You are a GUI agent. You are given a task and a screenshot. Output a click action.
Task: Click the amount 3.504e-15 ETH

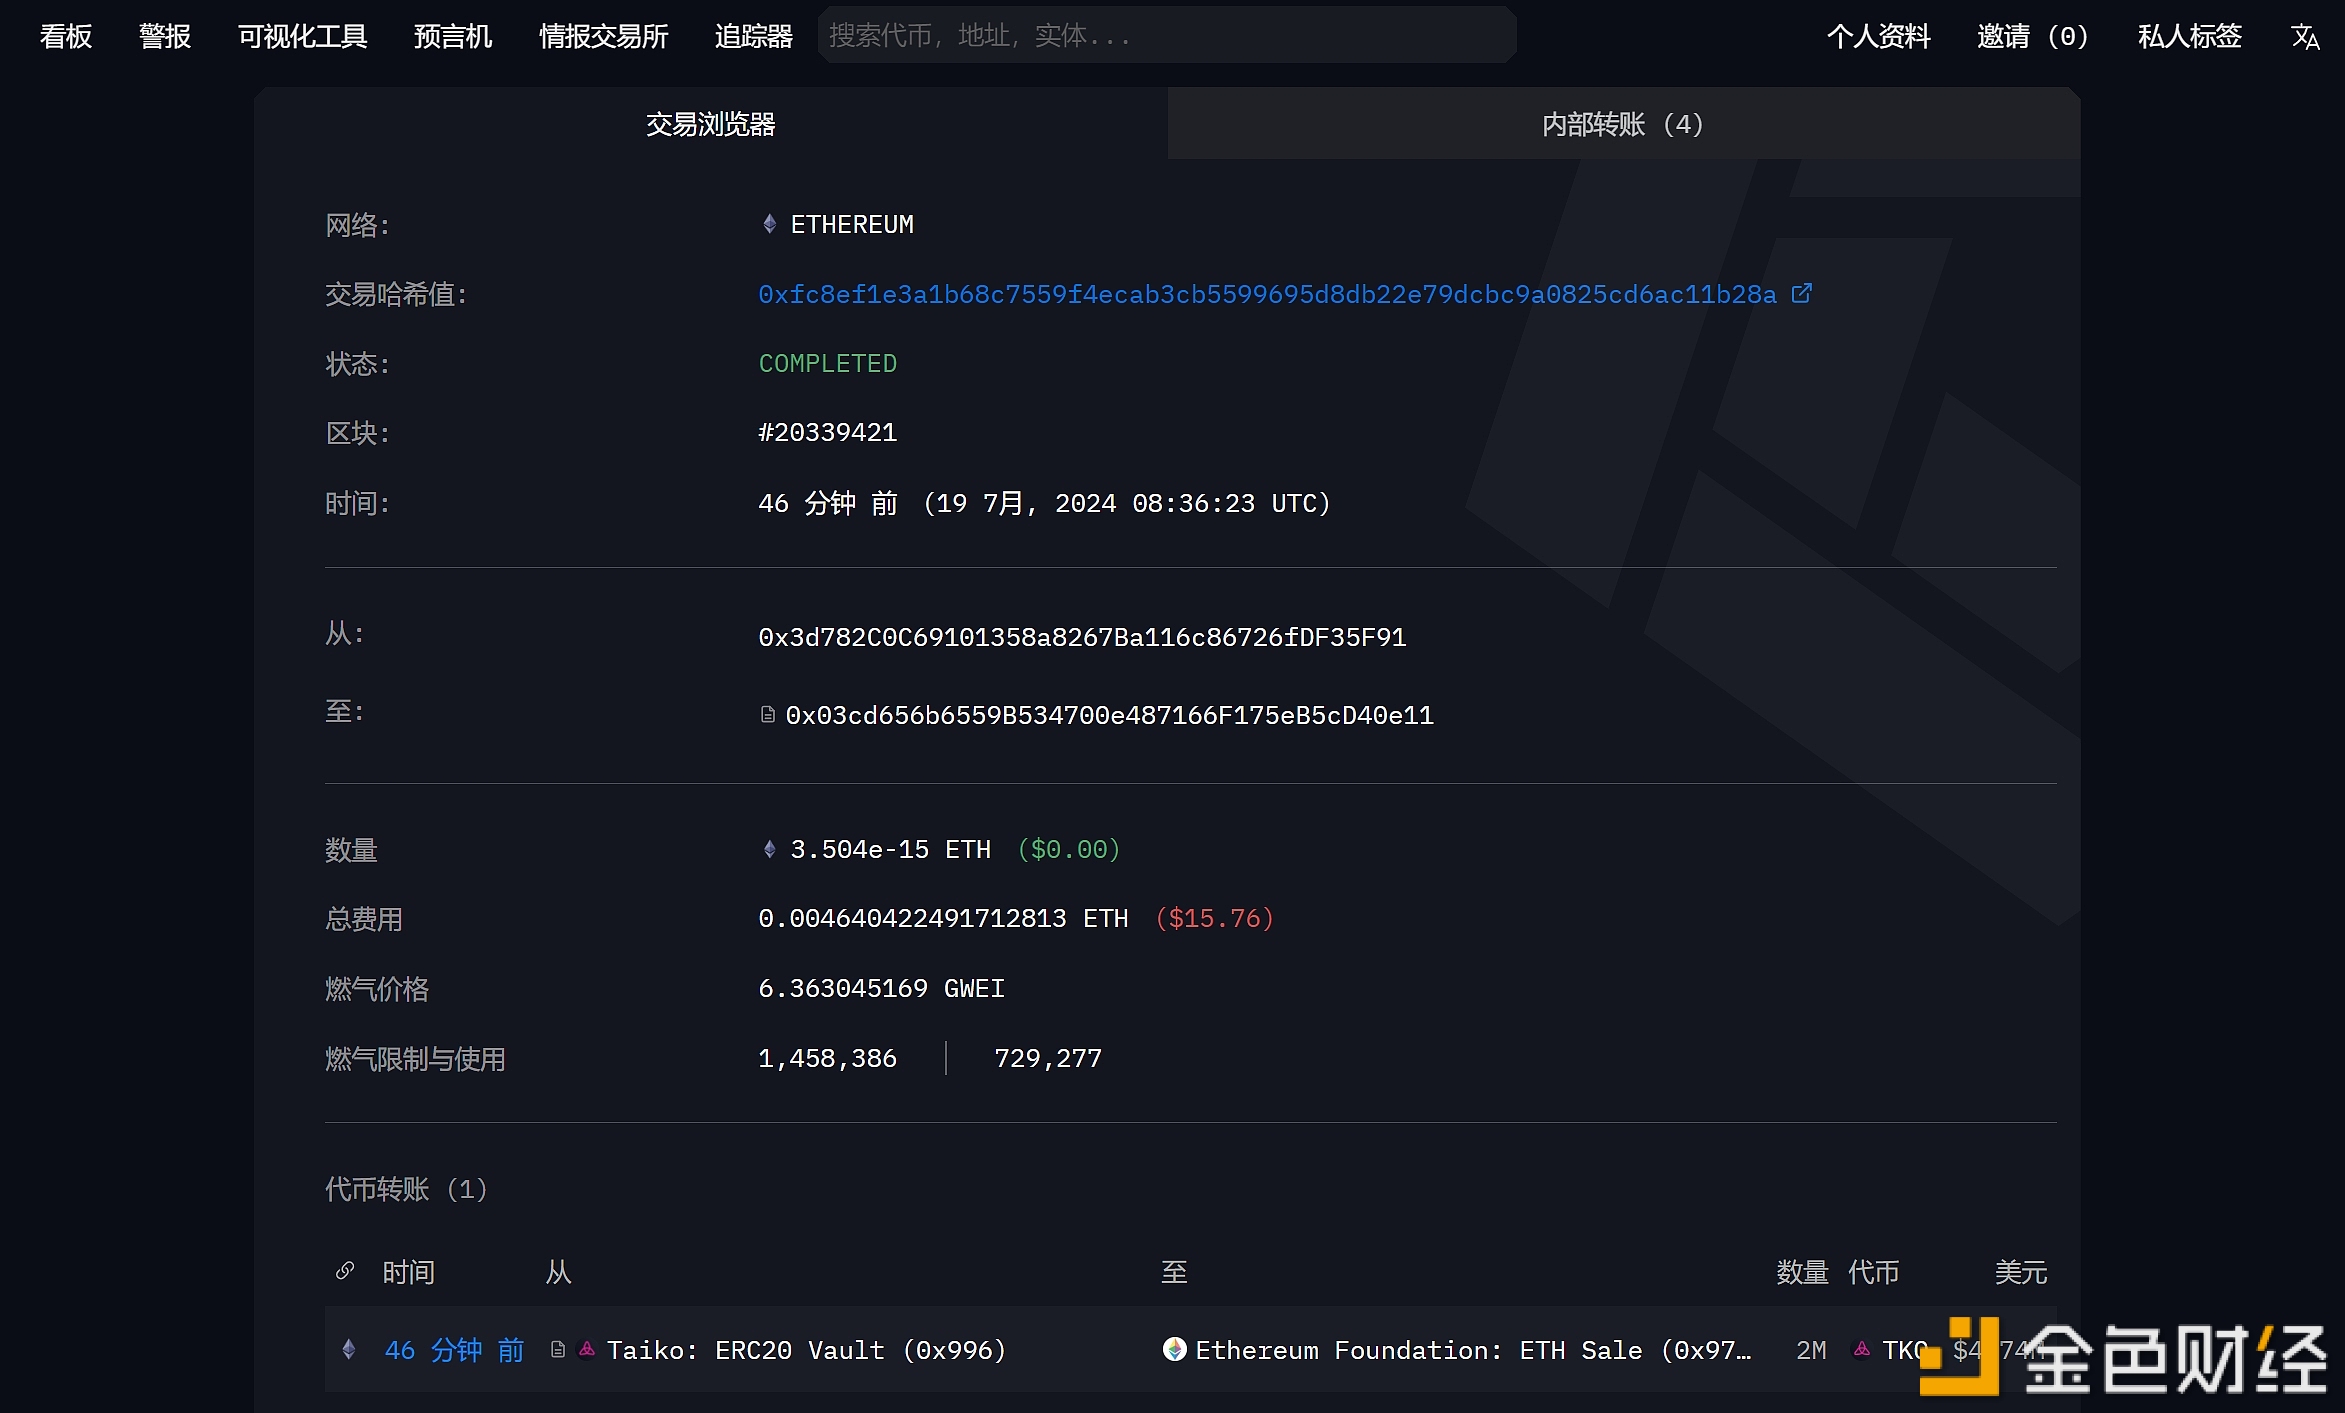click(890, 849)
